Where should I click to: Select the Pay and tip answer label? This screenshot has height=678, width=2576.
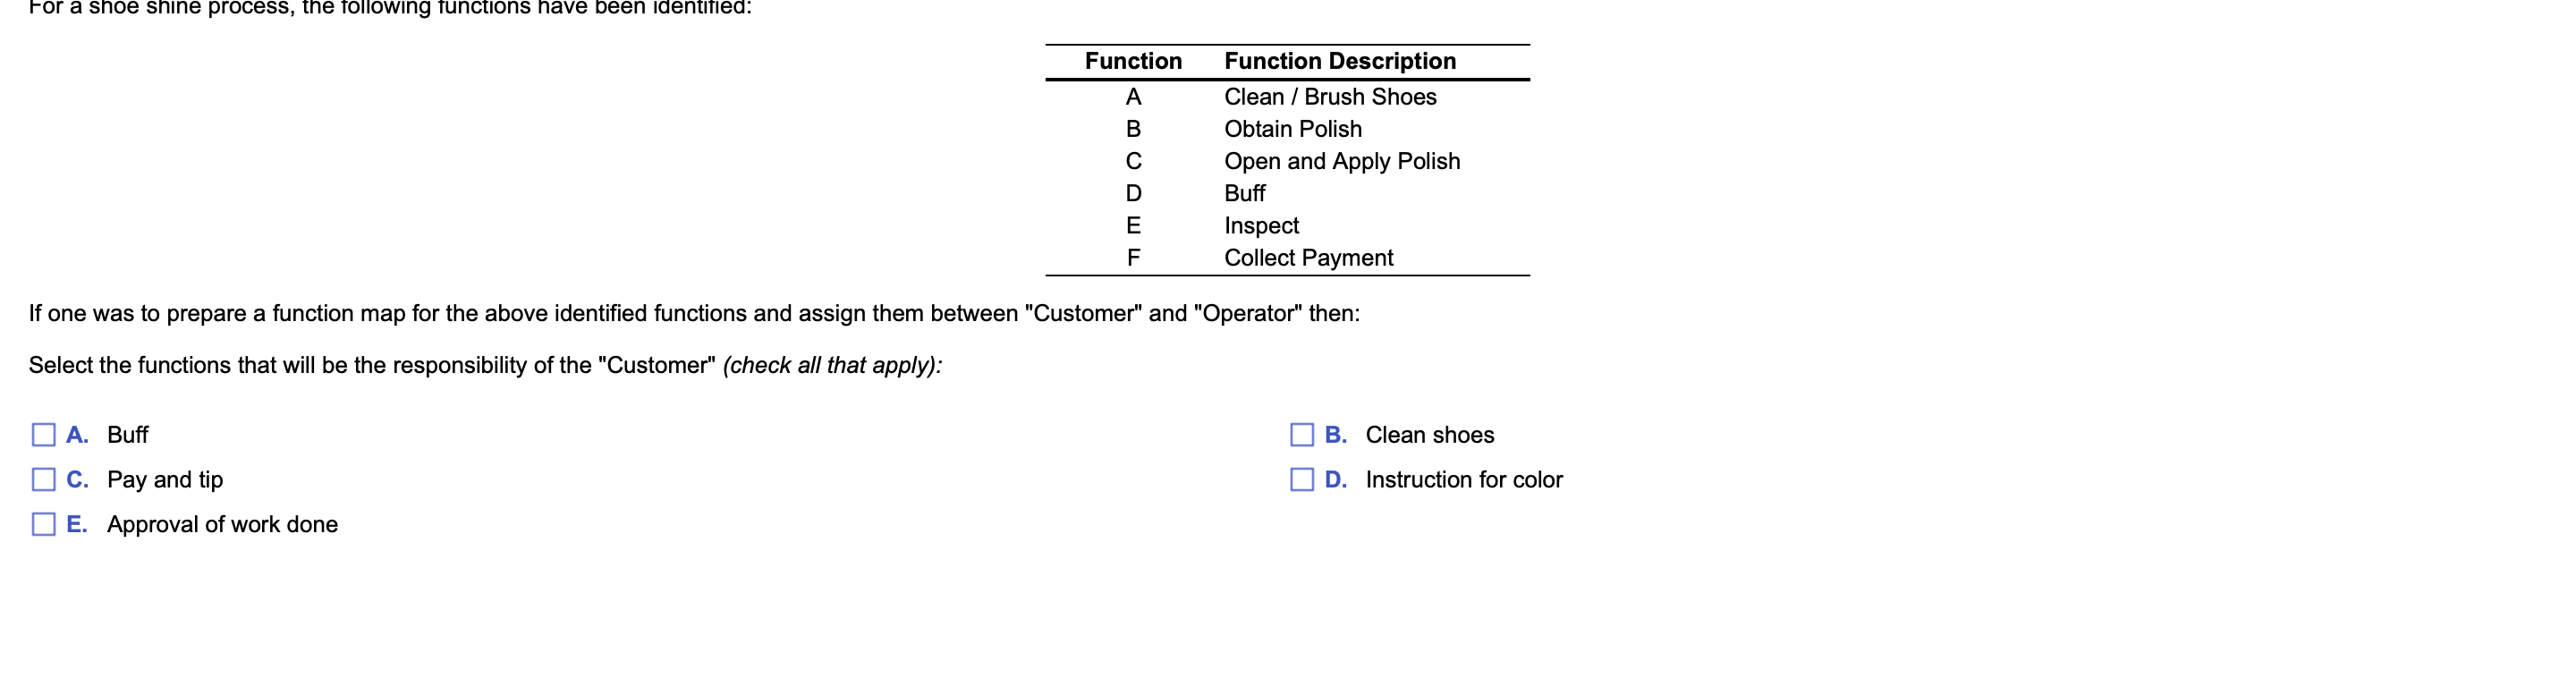[165, 480]
